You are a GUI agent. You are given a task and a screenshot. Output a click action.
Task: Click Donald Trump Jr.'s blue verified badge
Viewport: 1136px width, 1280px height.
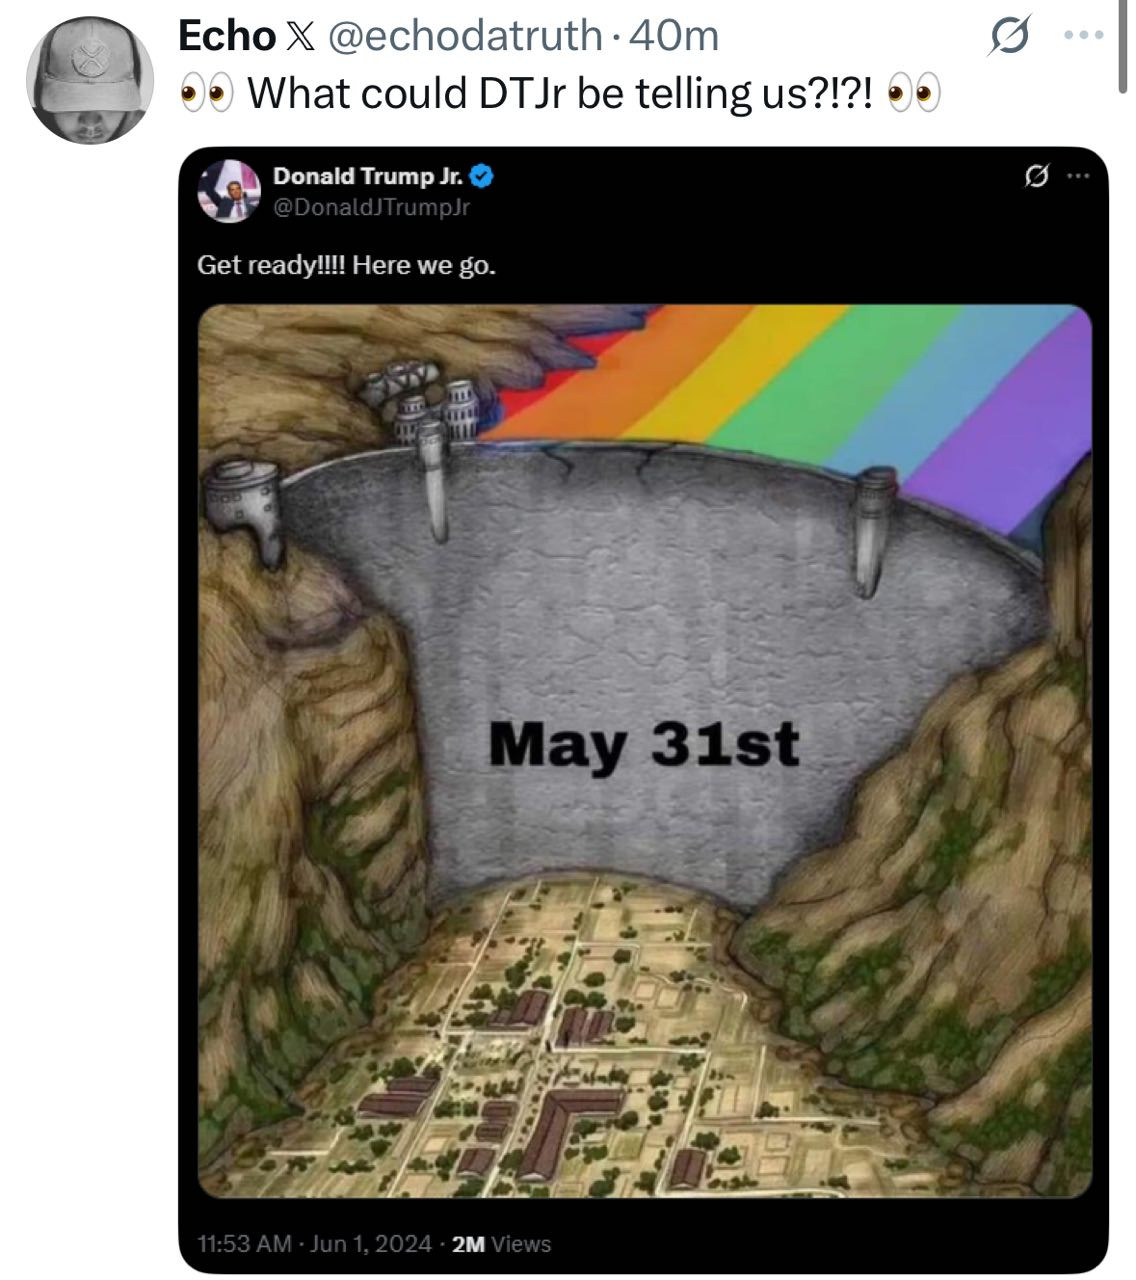point(482,177)
